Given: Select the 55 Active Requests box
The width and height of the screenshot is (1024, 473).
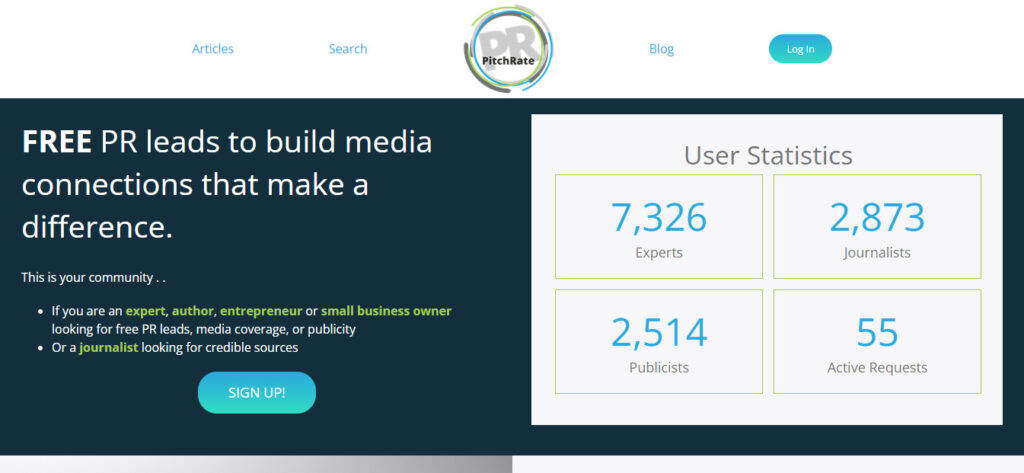Looking at the screenshot, I should pyautogui.click(x=877, y=342).
